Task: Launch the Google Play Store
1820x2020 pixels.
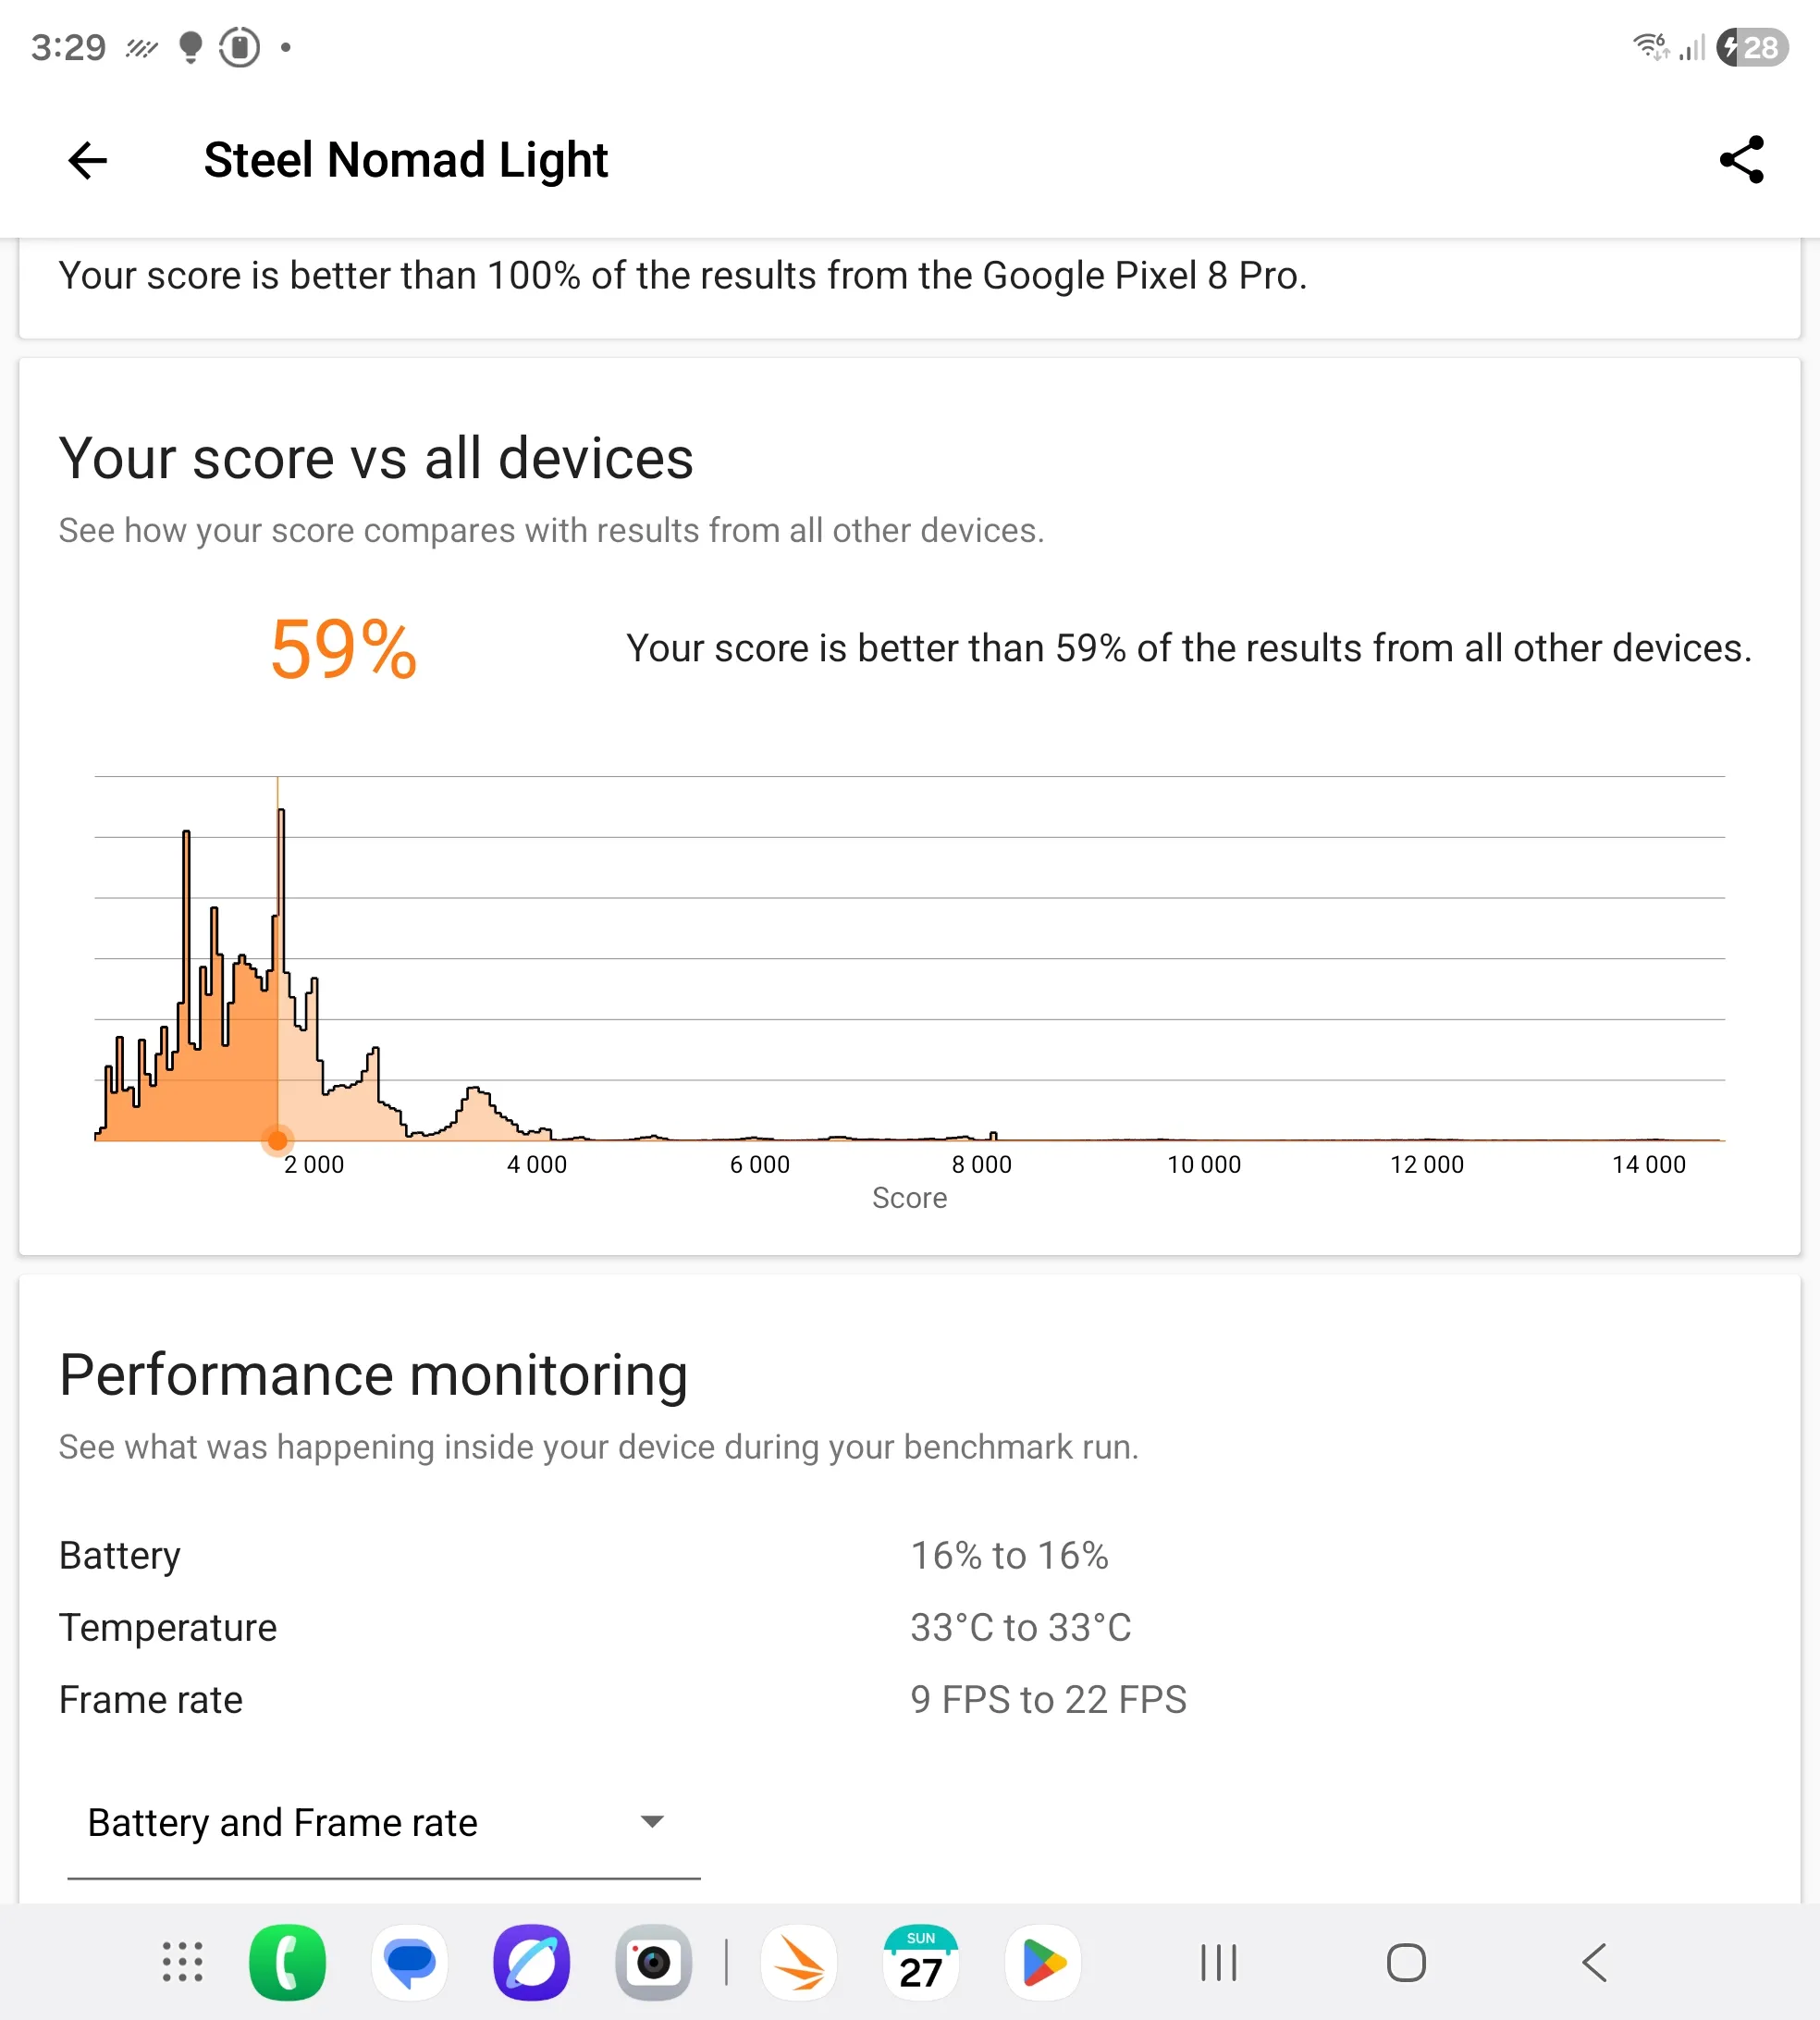Action: [1043, 1962]
